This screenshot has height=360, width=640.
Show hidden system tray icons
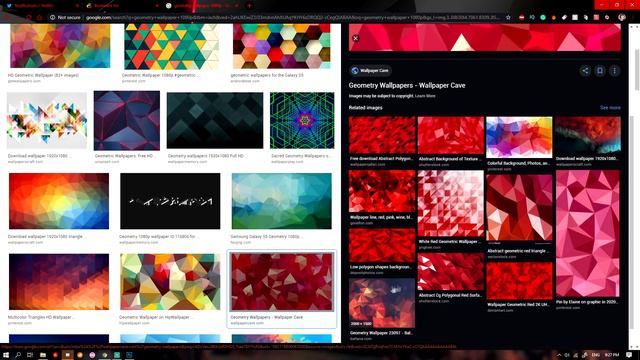point(559,355)
